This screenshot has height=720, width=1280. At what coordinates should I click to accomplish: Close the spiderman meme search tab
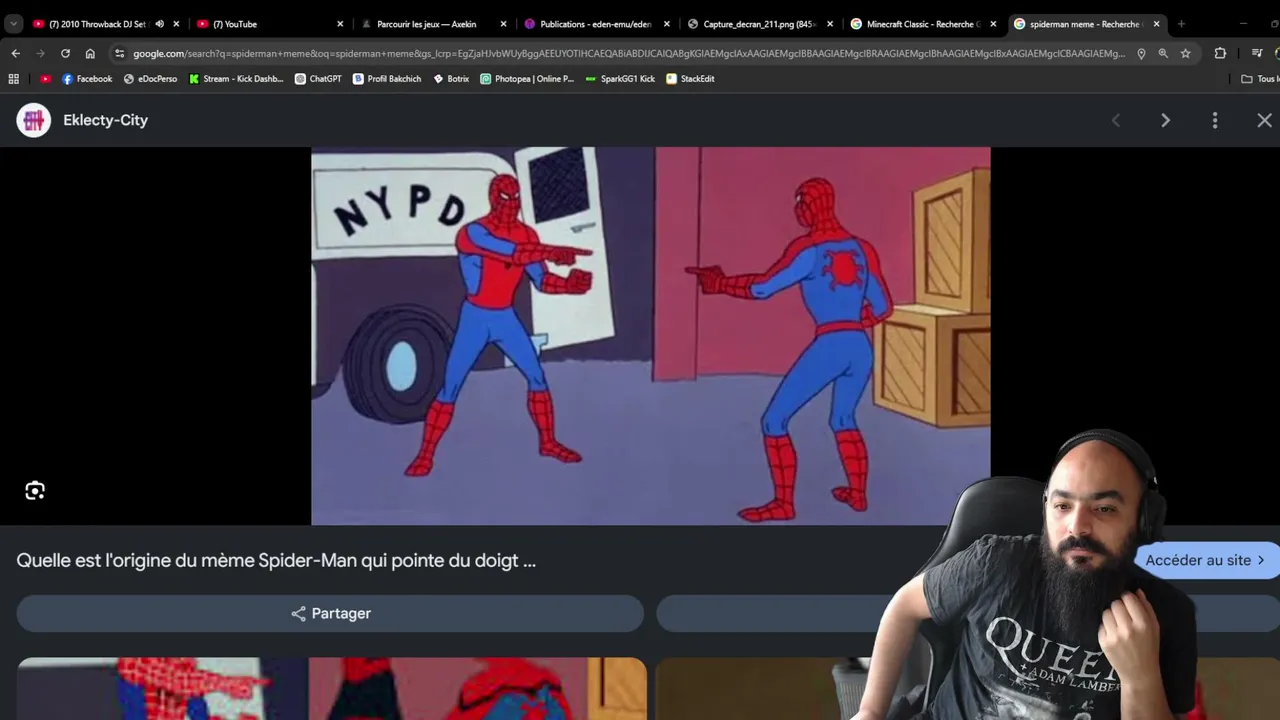pyautogui.click(x=1156, y=24)
